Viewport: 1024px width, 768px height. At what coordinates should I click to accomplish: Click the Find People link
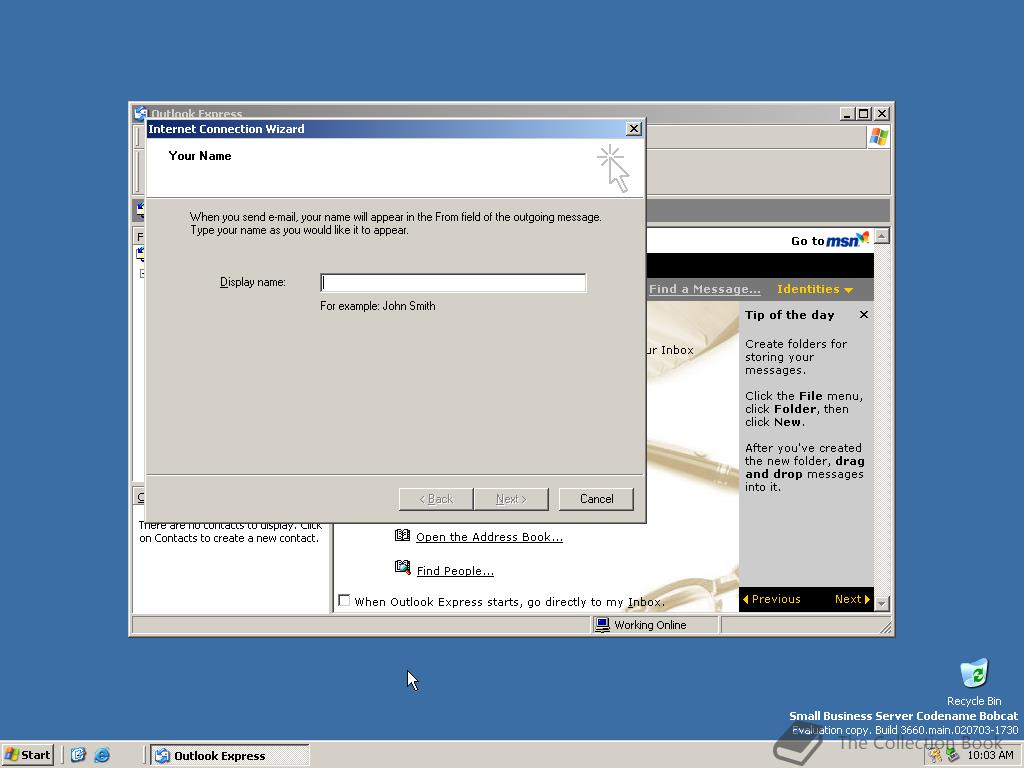[455, 571]
